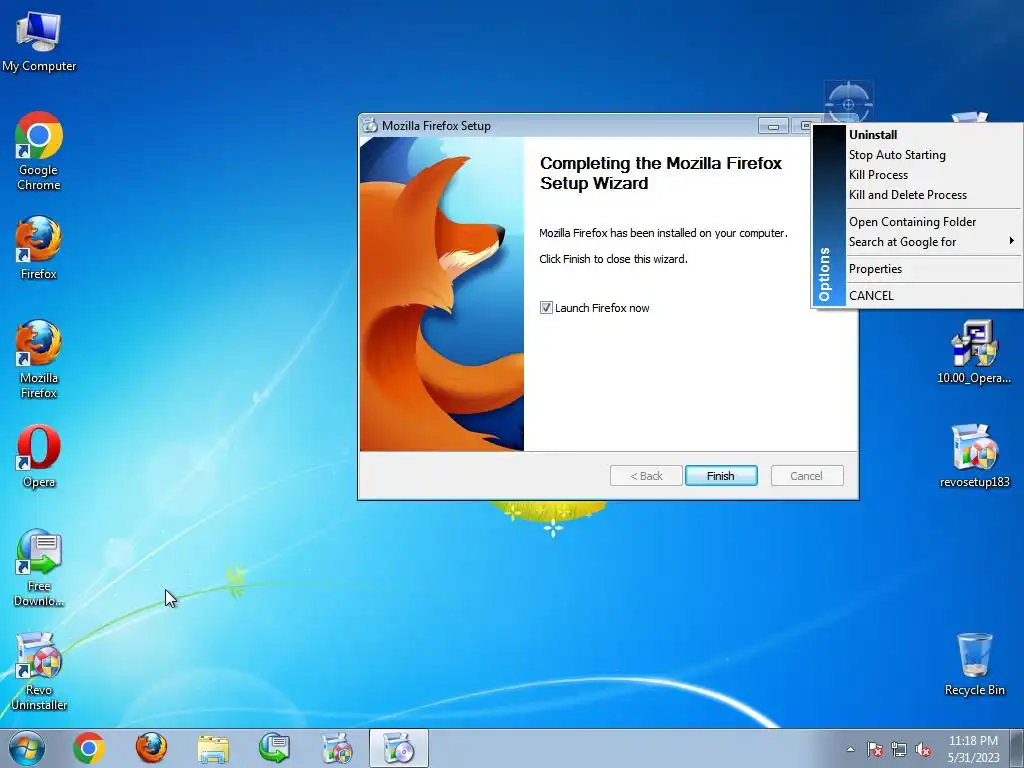Open Windows Explorer from the taskbar
Viewport: 1024px width, 768px height.
(x=213, y=748)
